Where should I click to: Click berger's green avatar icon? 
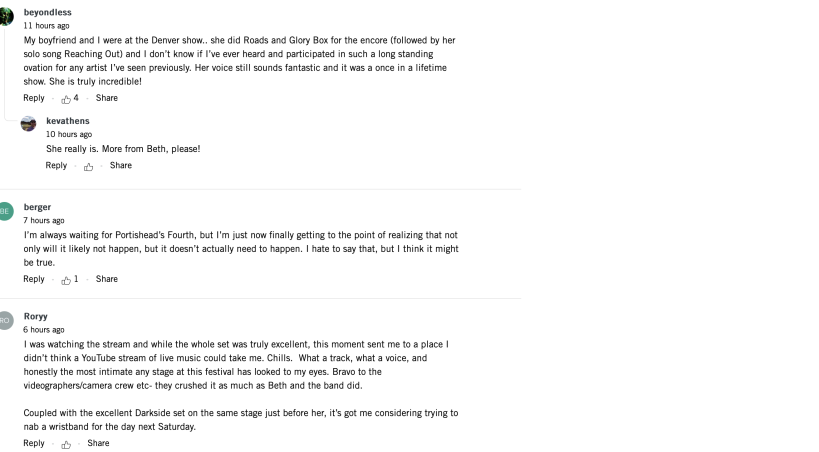point(6,211)
